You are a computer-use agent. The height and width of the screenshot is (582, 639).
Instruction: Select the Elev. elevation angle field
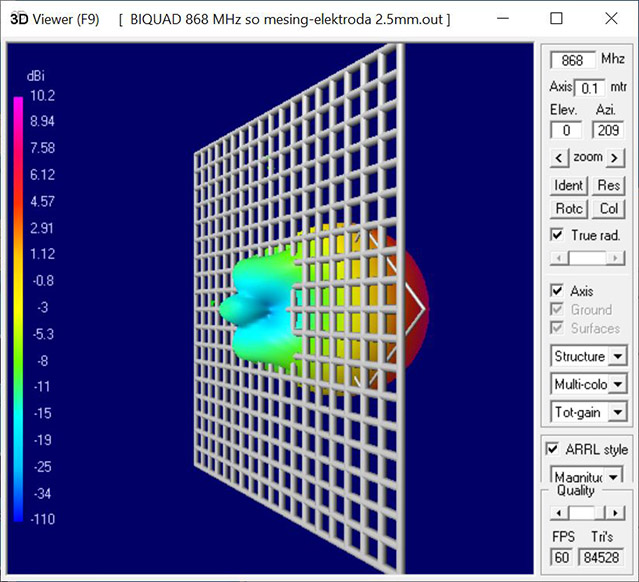[566, 130]
